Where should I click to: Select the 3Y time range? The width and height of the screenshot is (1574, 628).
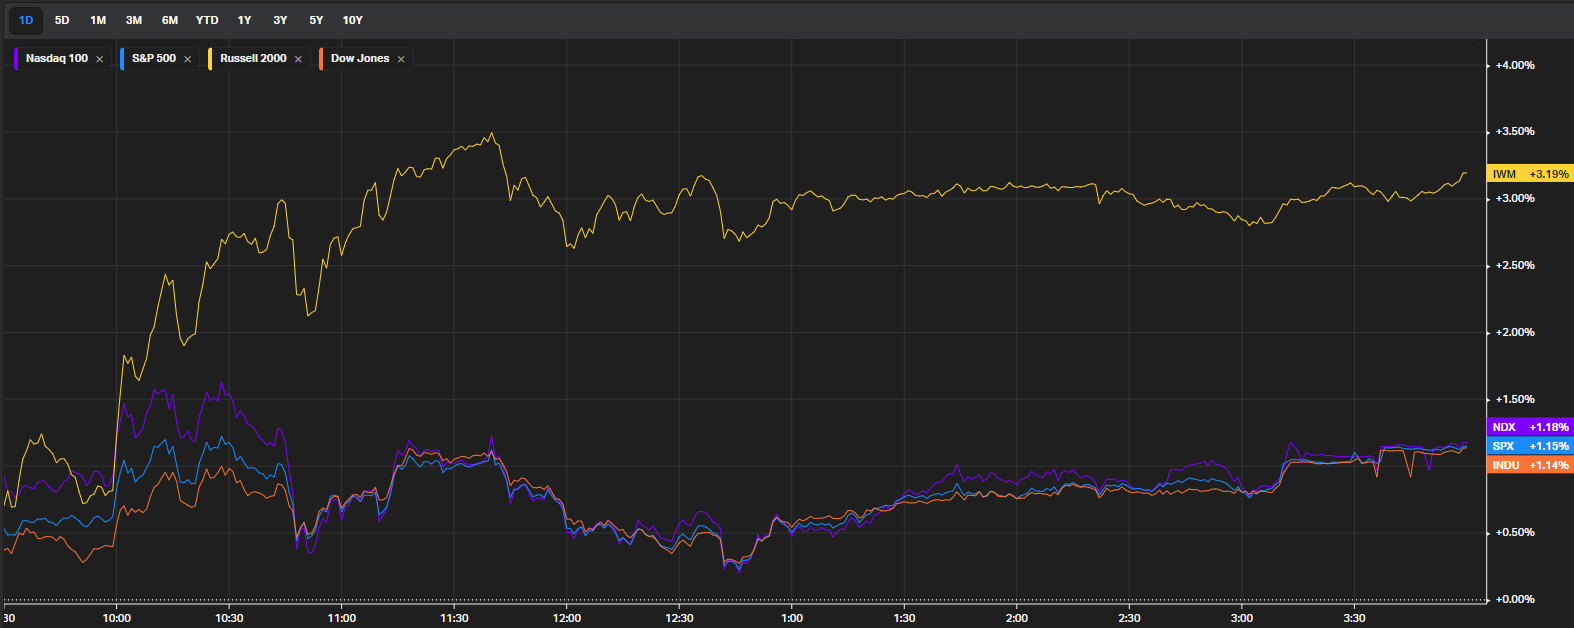pyautogui.click(x=280, y=20)
